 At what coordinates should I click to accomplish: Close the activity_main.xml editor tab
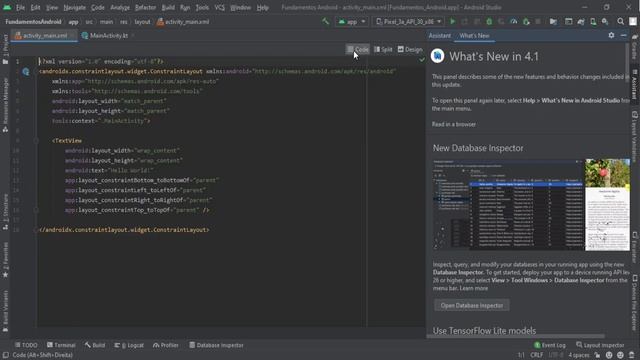(x=73, y=36)
